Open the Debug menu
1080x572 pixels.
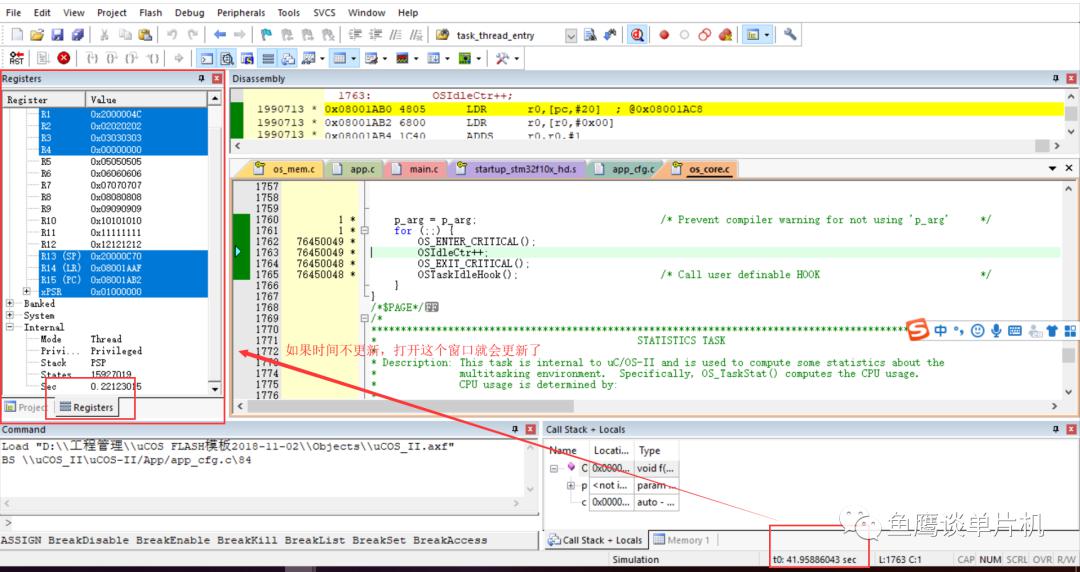point(189,12)
